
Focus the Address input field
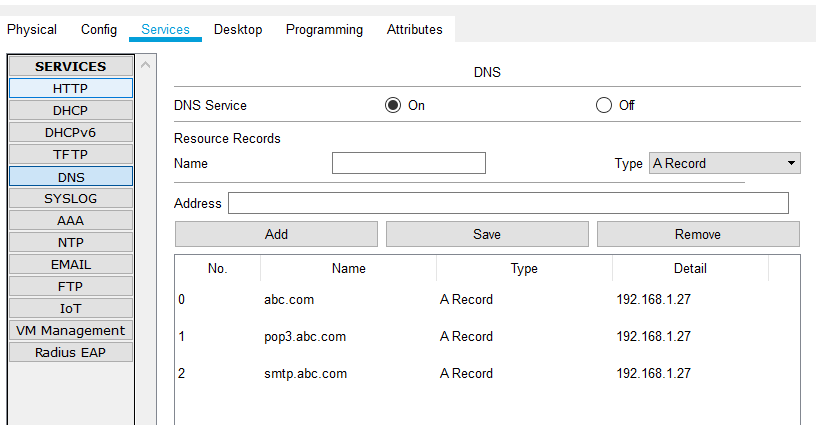click(x=508, y=203)
